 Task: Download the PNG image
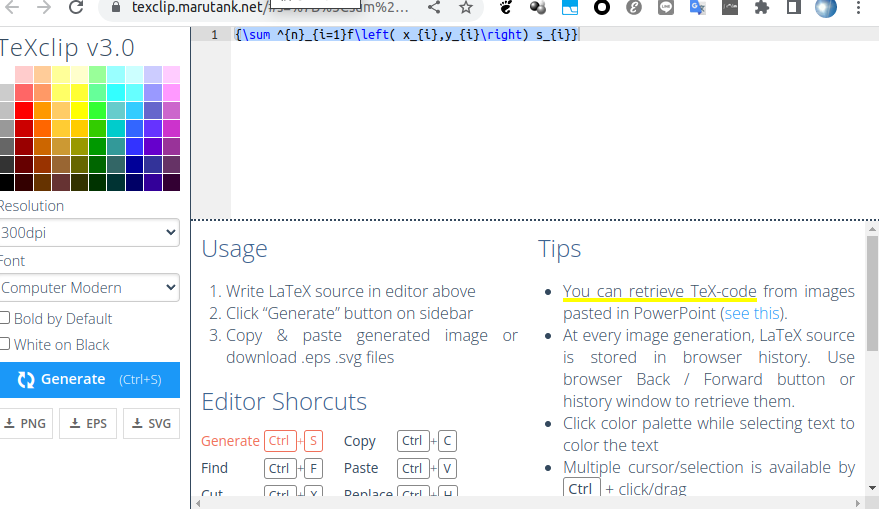[x=26, y=423]
